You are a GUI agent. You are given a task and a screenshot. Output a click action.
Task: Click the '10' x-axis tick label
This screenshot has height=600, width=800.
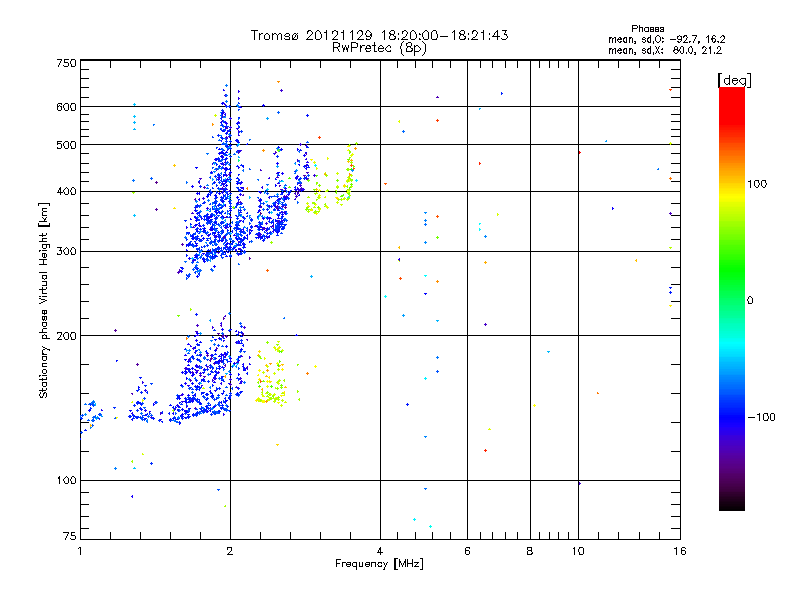pos(578,551)
